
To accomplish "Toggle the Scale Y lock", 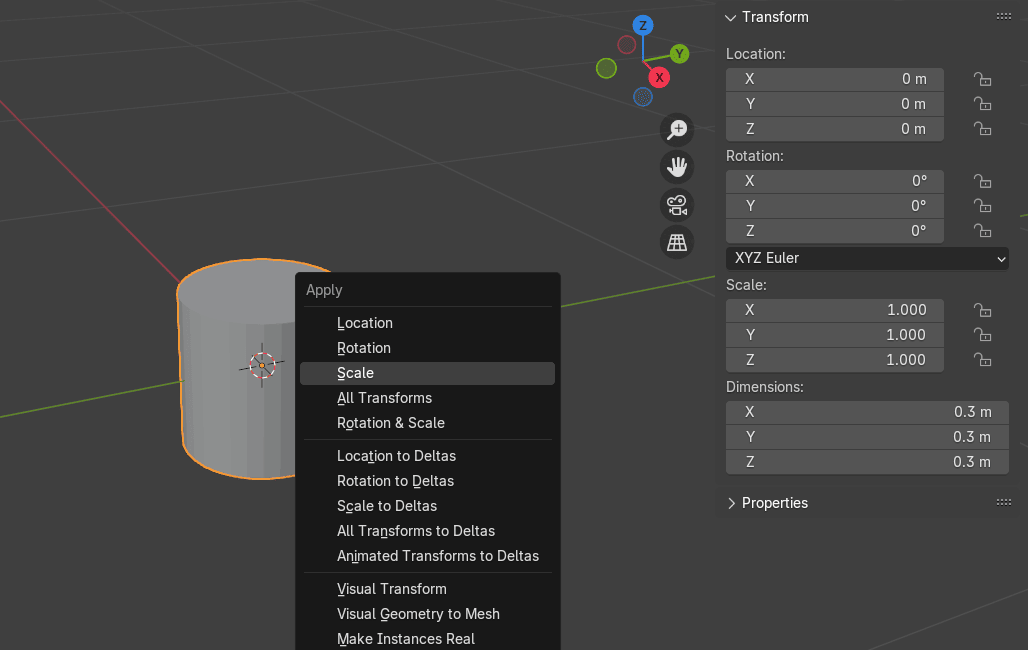I will tap(982, 335).
